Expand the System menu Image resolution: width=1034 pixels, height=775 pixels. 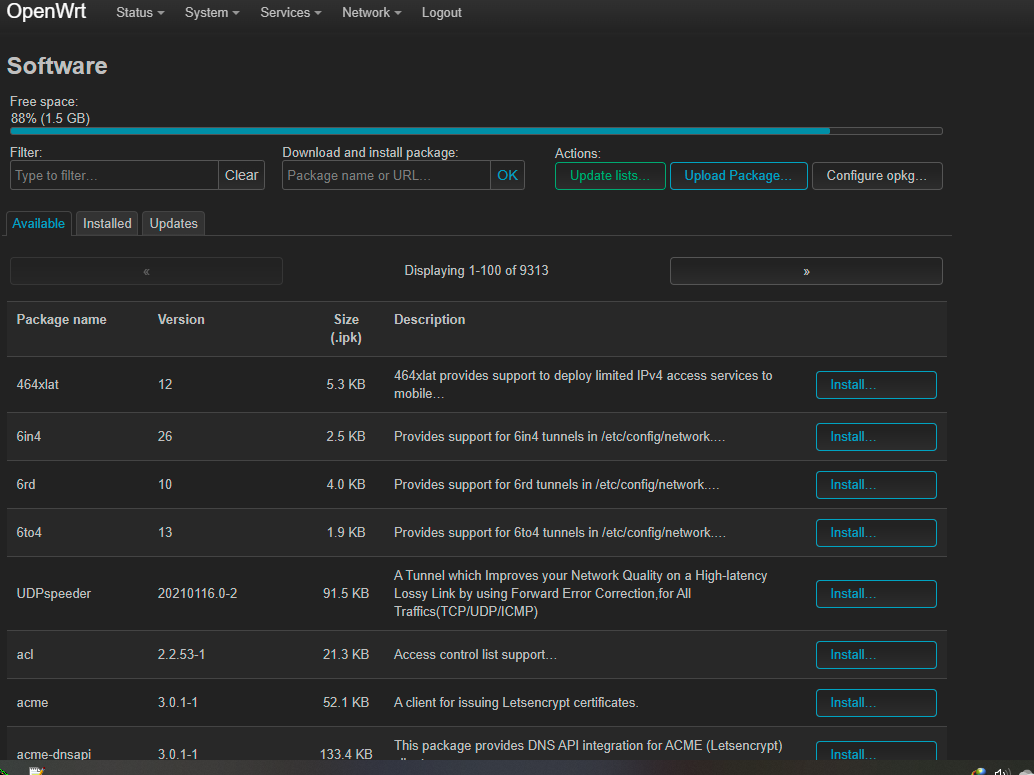point(211,13)
